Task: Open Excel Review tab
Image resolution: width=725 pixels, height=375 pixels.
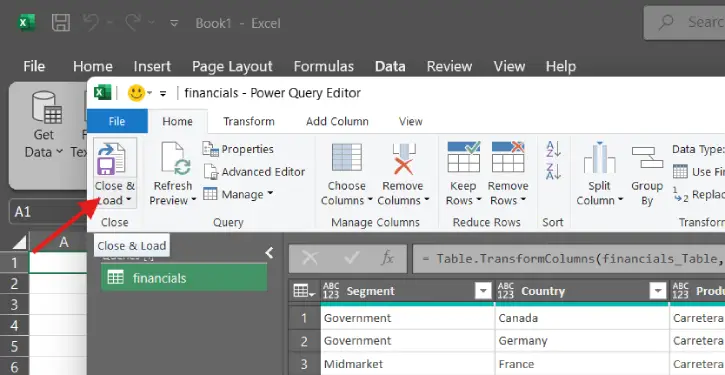Action: tap(449, 66)
